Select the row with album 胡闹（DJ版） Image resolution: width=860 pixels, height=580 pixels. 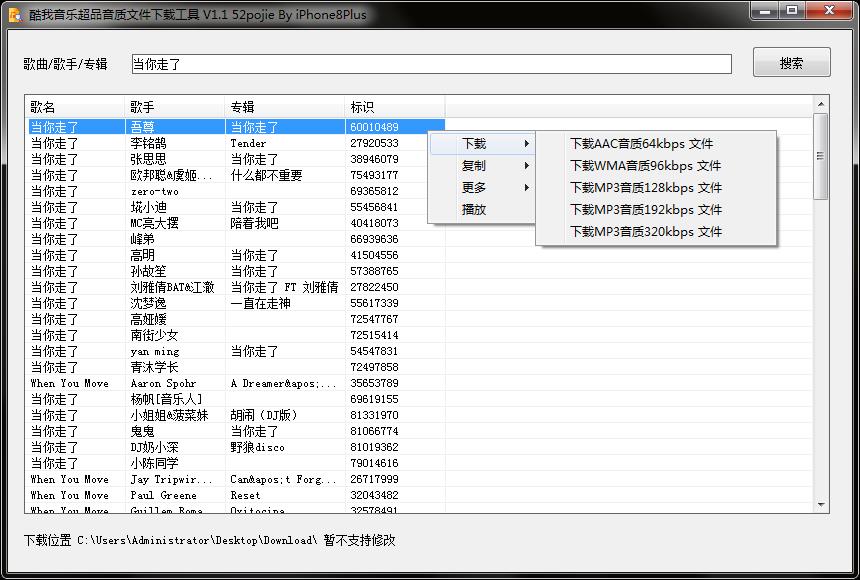tap(236, 415)
